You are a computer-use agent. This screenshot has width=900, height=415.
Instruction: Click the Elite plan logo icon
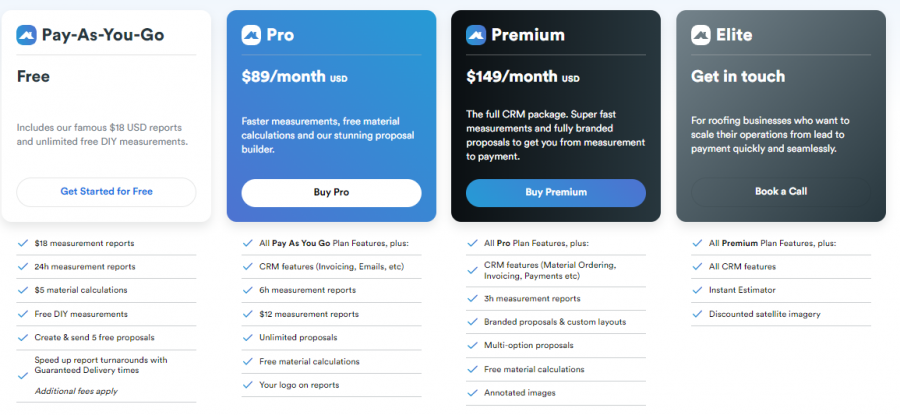pyautogui.click(x=701, y=35)
